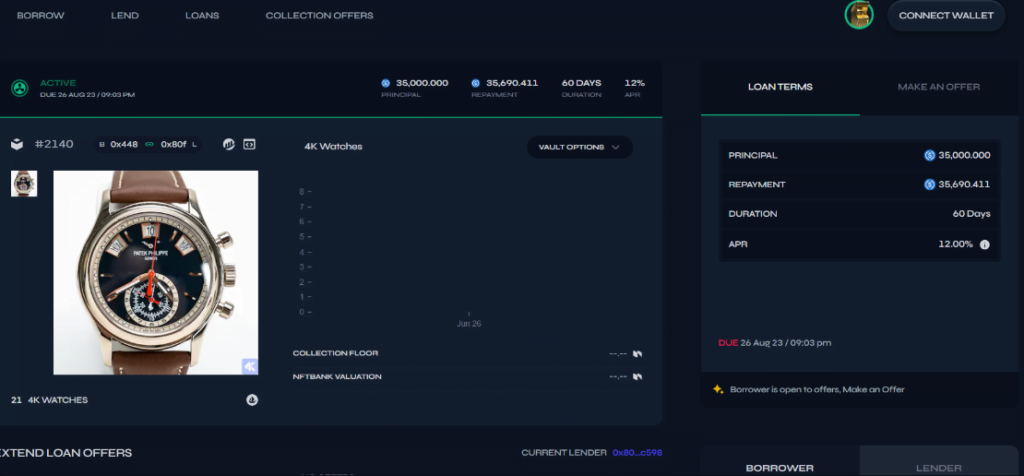The width and height of the screenshot is (1024, 476).
Task: Click the cube icon next to #2140
Action: click(17, 144)
